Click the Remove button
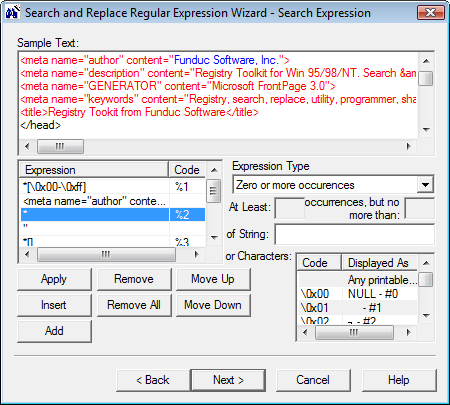 coord(134,279)
